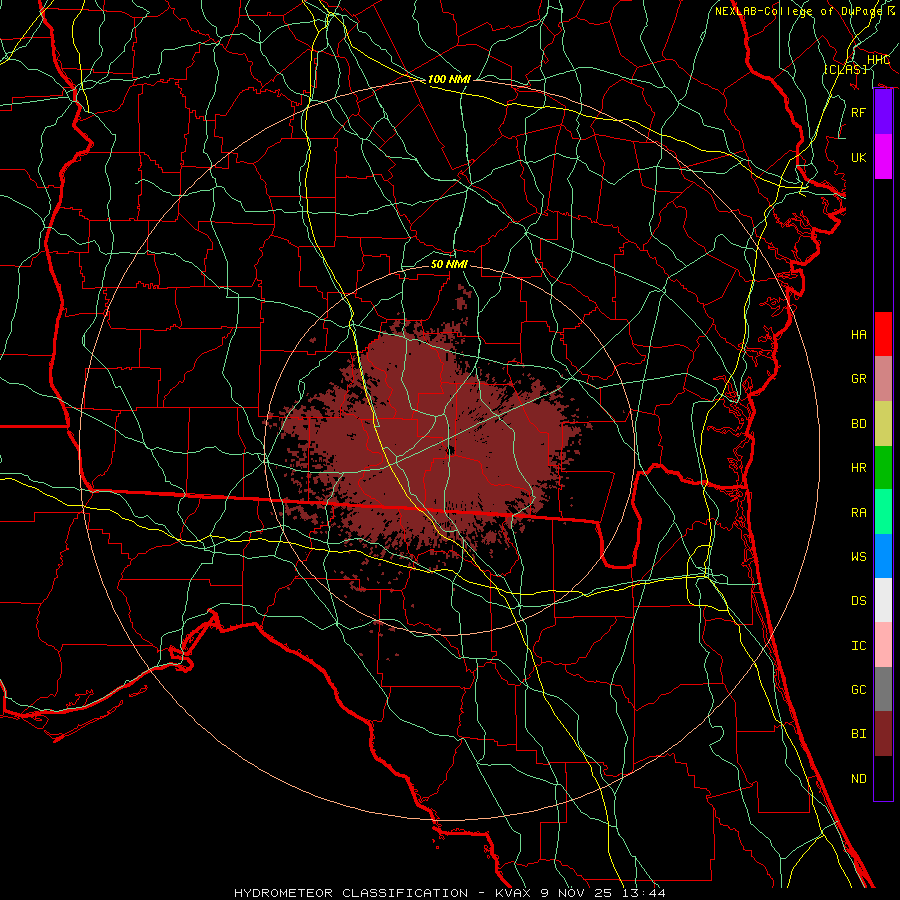Click the DS white legend swatch
Viewport: 900px width, 900px height.
(883, 600)
